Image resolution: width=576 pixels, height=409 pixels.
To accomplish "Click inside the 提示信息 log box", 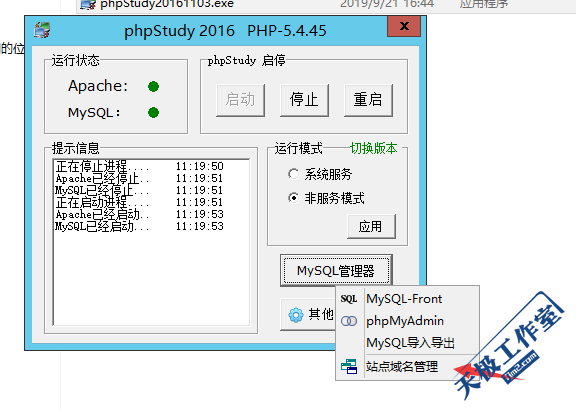I will (151, 243).
